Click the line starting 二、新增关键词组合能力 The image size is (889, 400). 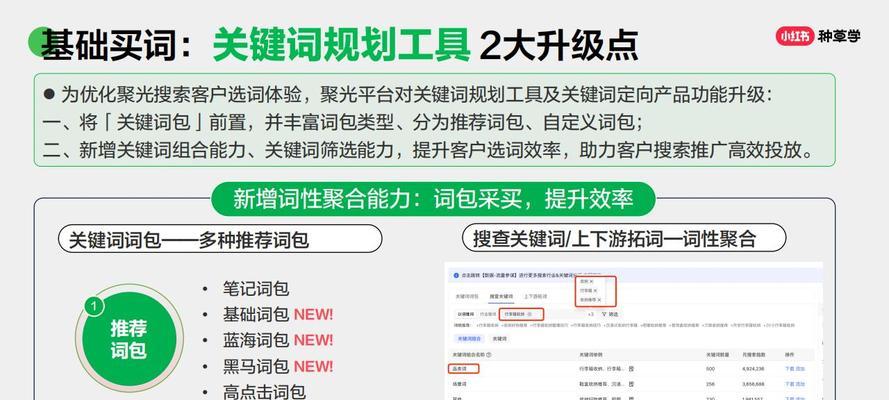click(x=429, y=150)
